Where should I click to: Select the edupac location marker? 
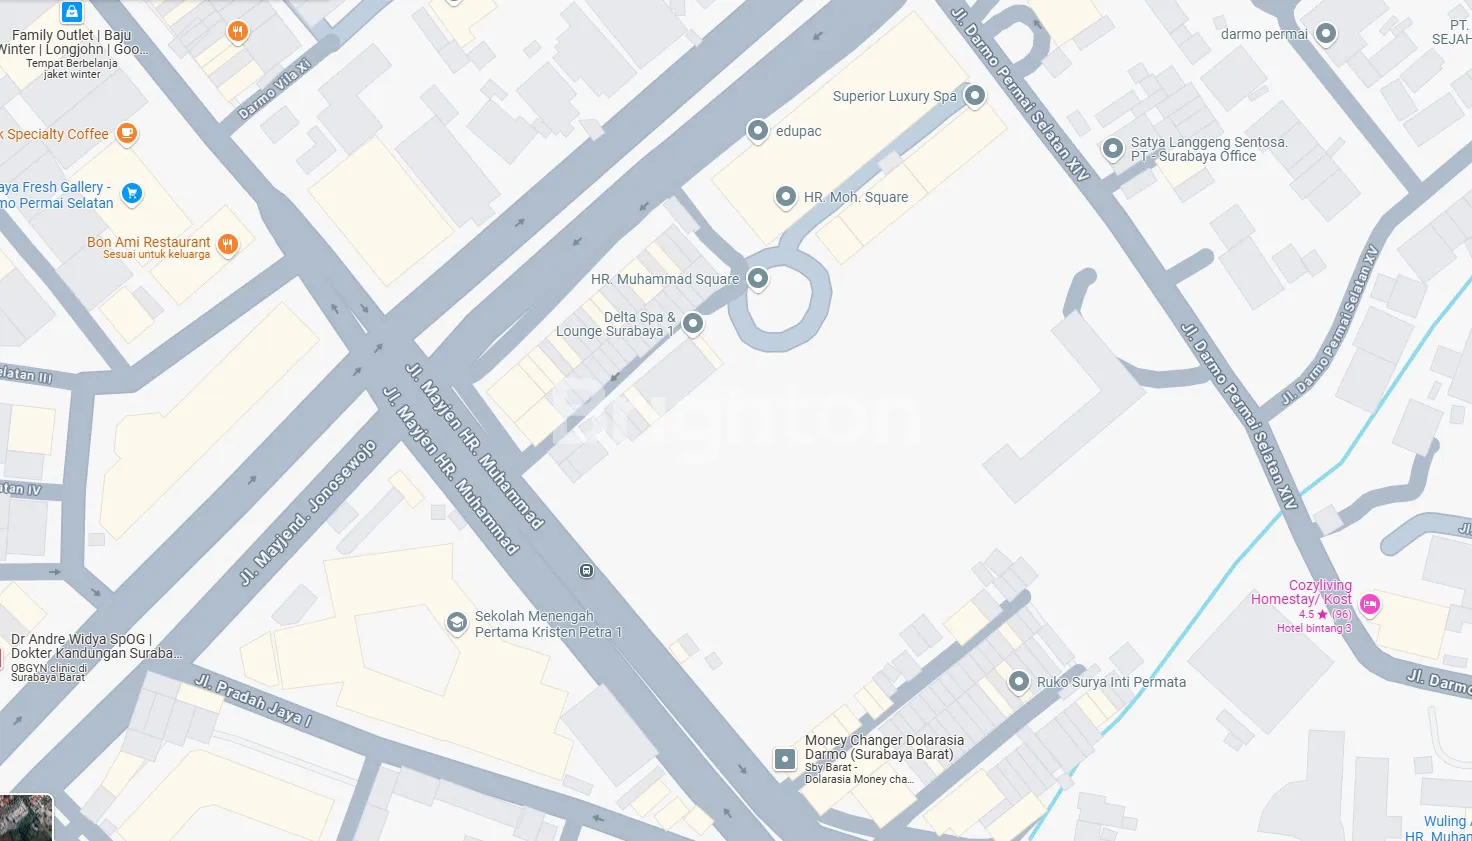coord(758,130)
